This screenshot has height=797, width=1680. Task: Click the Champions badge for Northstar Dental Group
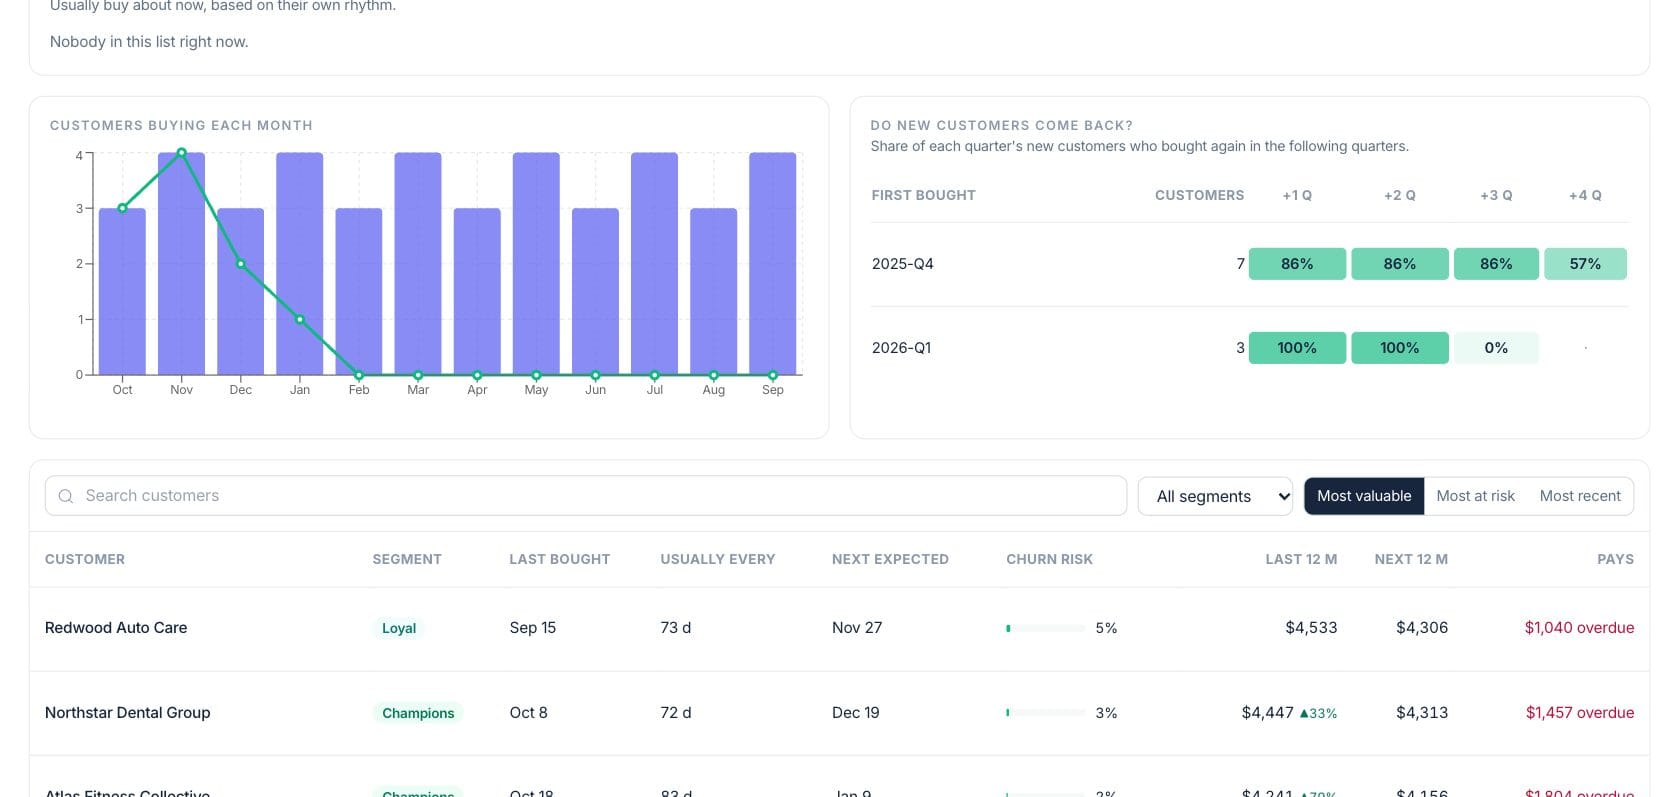point(418,713)
